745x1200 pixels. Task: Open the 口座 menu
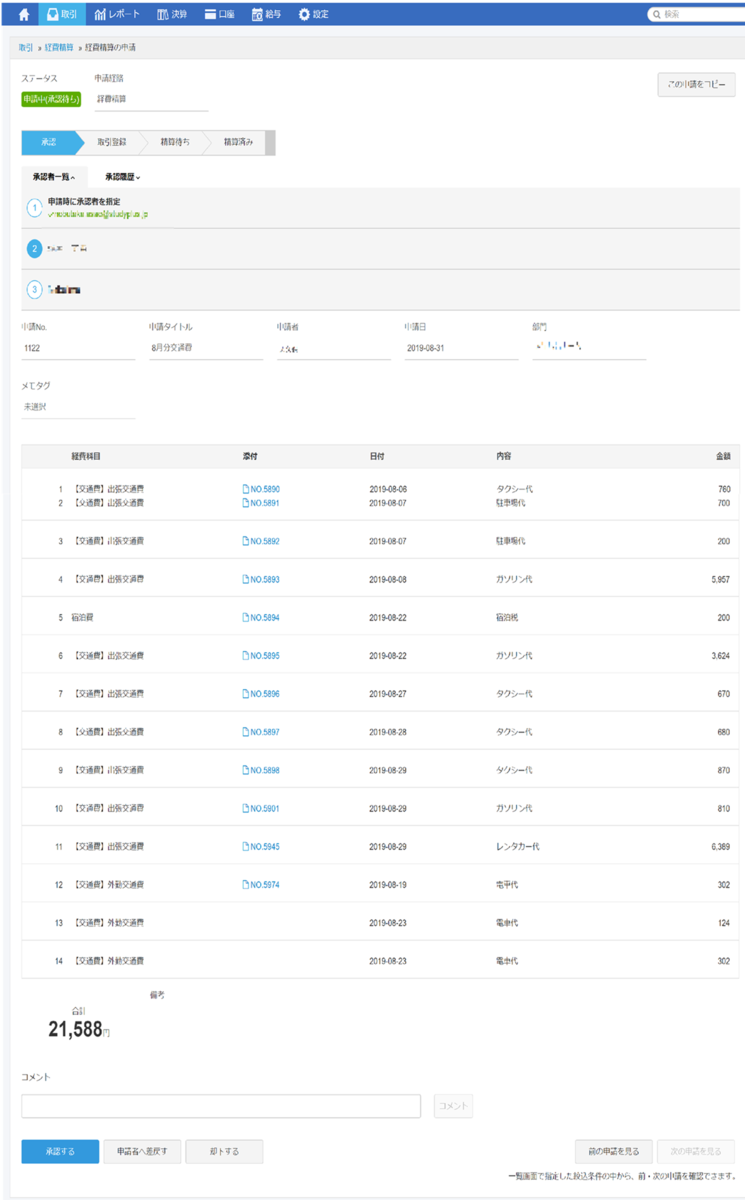pyautogui.click(x=219, y=15)
